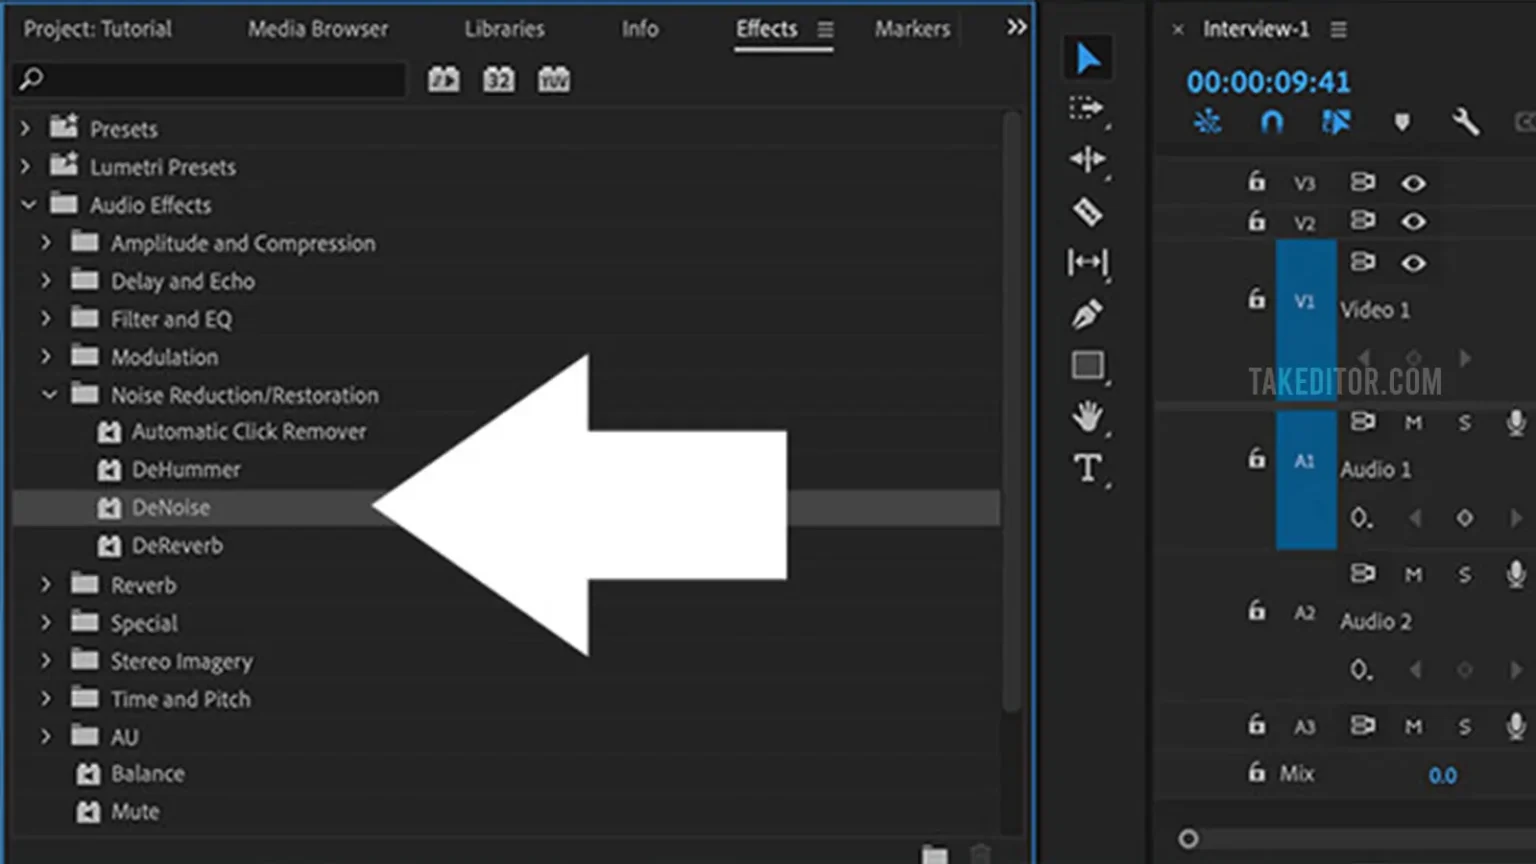The width and height of the screenshot is (1536, 864).
Task: Choose the Ripple Edit tool
Action: point(1087,160)
